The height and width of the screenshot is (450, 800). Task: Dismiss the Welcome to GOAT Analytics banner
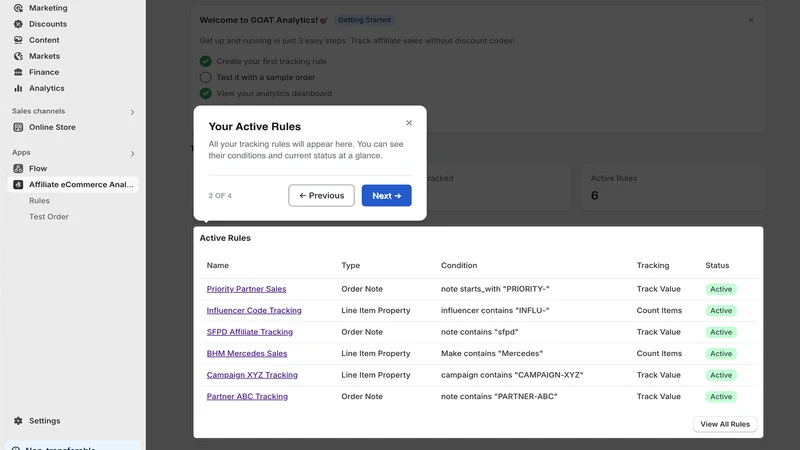[x=751, y=20]
